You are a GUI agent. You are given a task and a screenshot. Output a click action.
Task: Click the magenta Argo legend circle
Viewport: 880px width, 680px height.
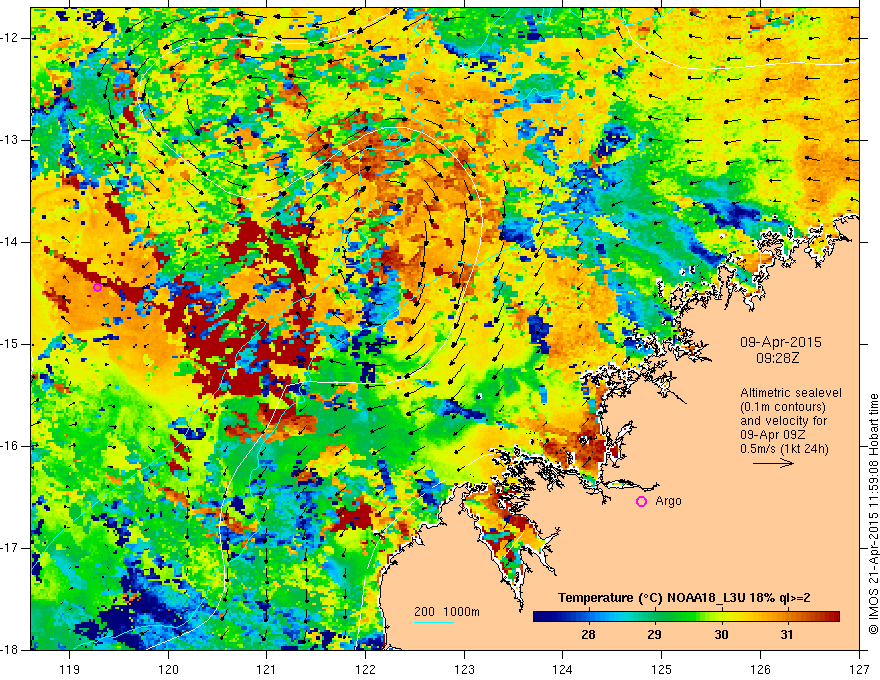pyautogui.click(x=641, y=502)
